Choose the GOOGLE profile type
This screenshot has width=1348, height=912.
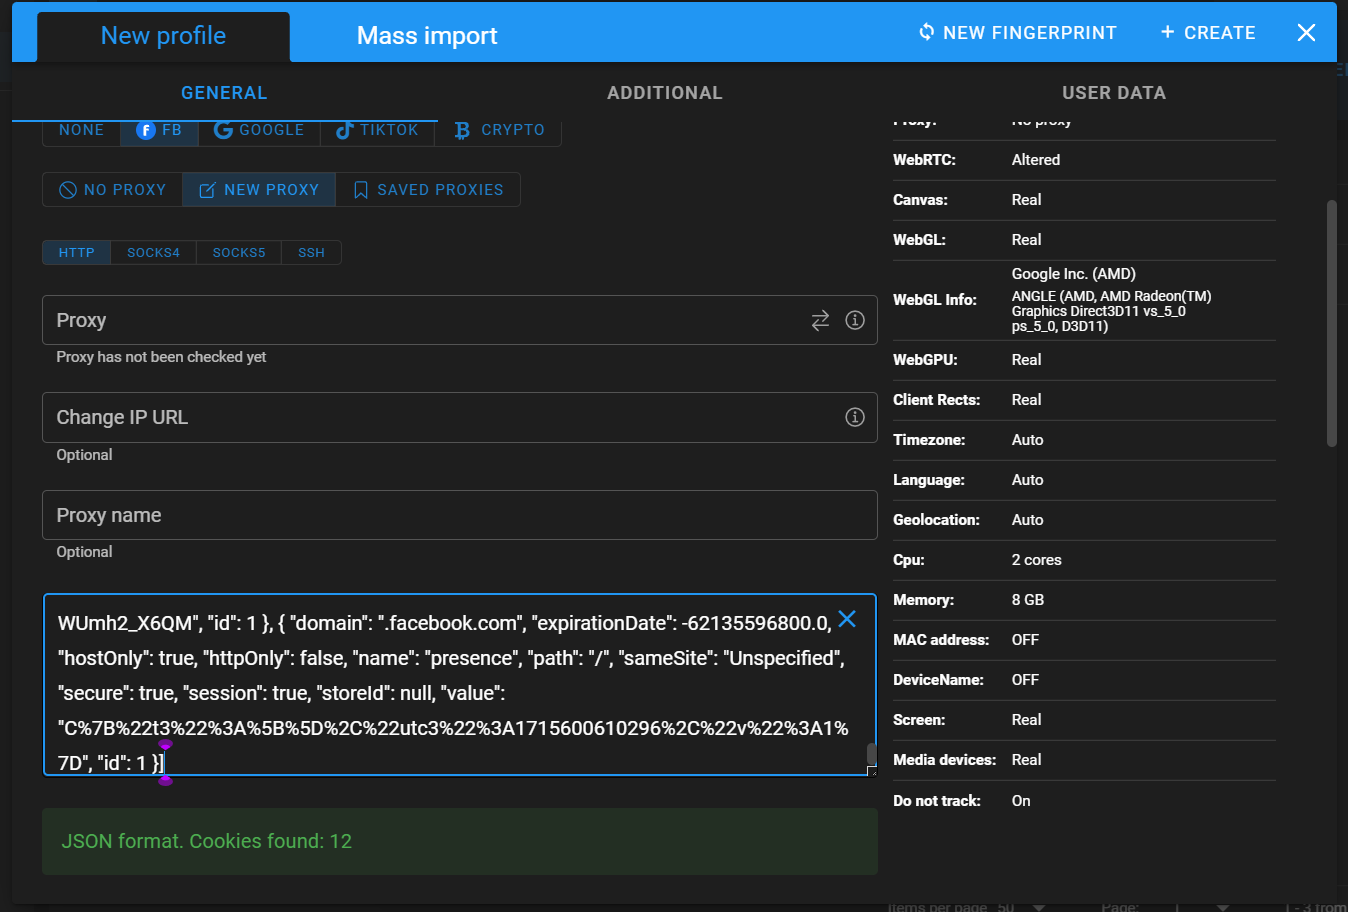(x=259, y=130)
